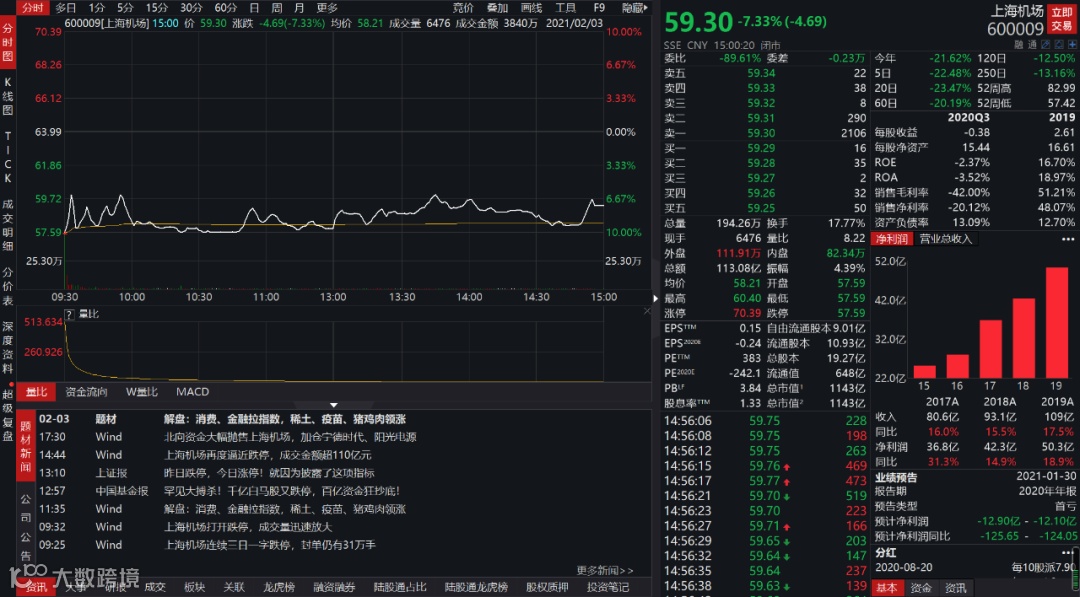Switch to the 陆股通占比 bottom tab

[x=399, y=587]
